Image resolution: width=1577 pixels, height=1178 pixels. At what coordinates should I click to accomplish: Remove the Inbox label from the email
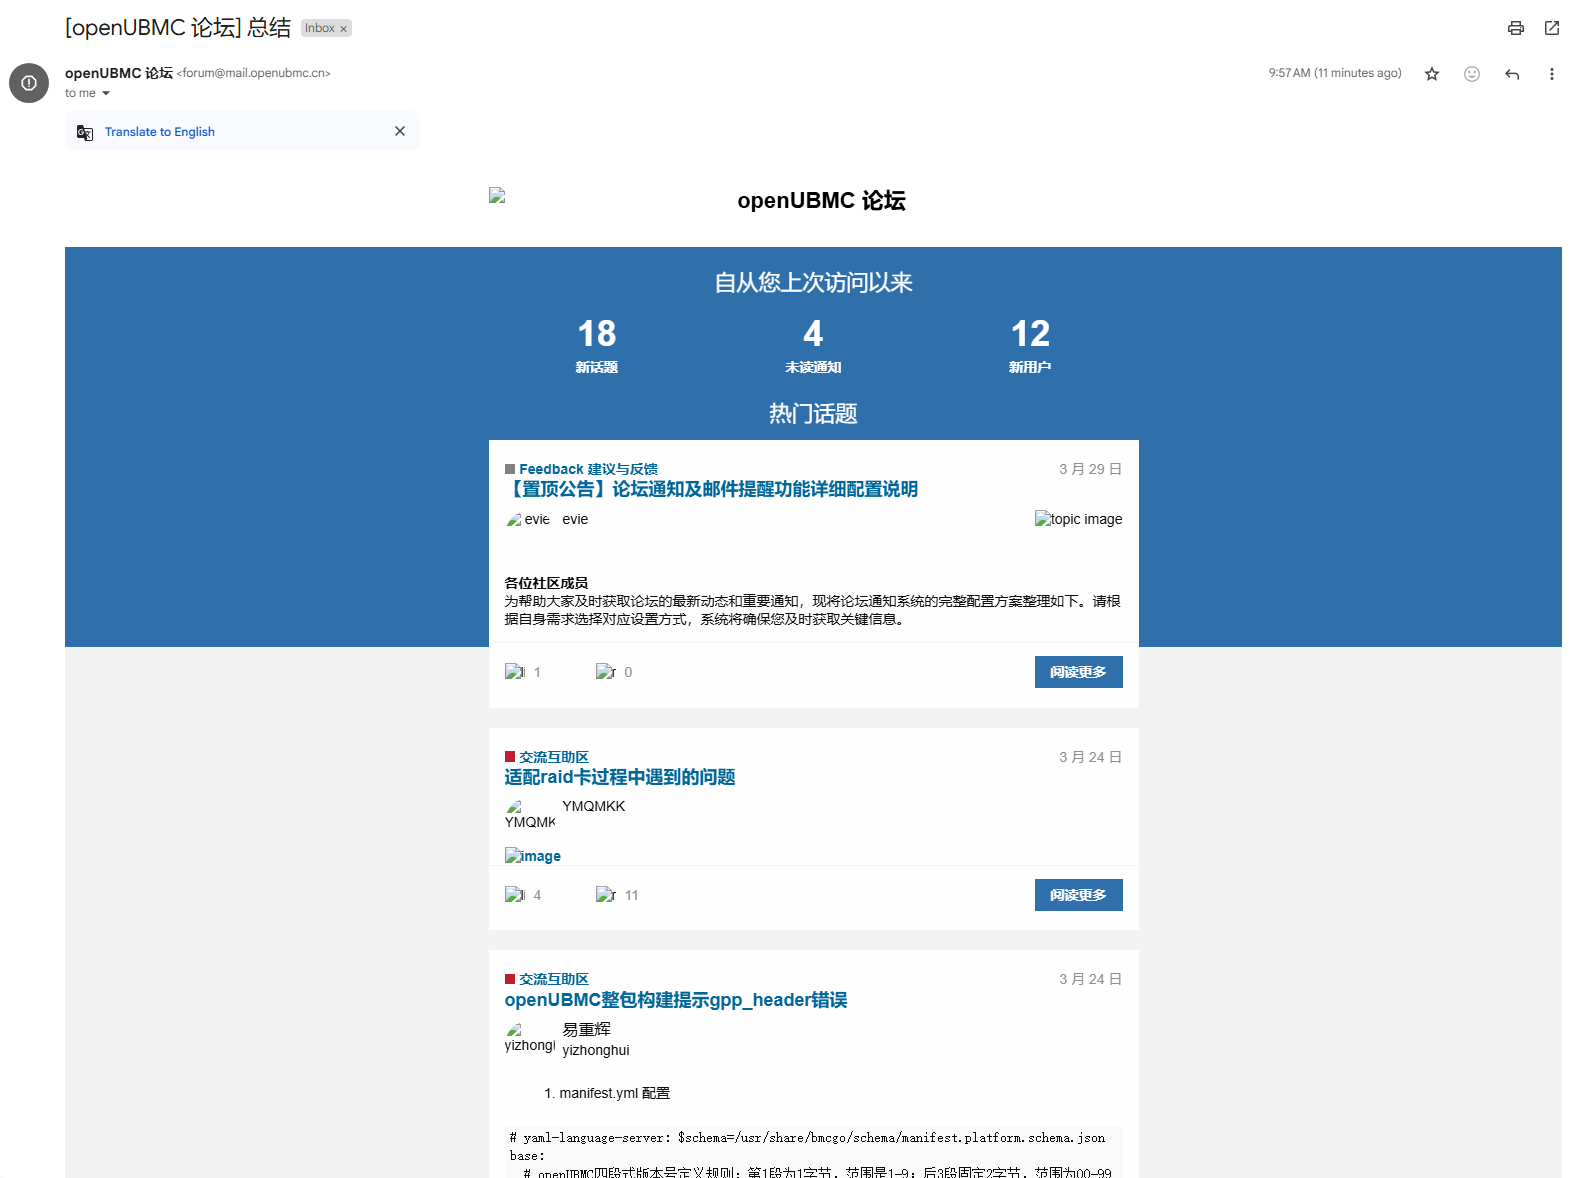344,29
